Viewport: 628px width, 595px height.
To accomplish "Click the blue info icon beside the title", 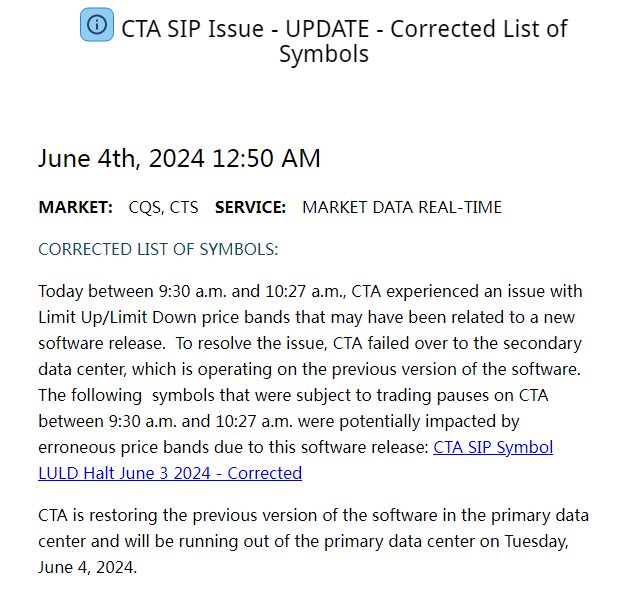I will [x=96, y=26].
